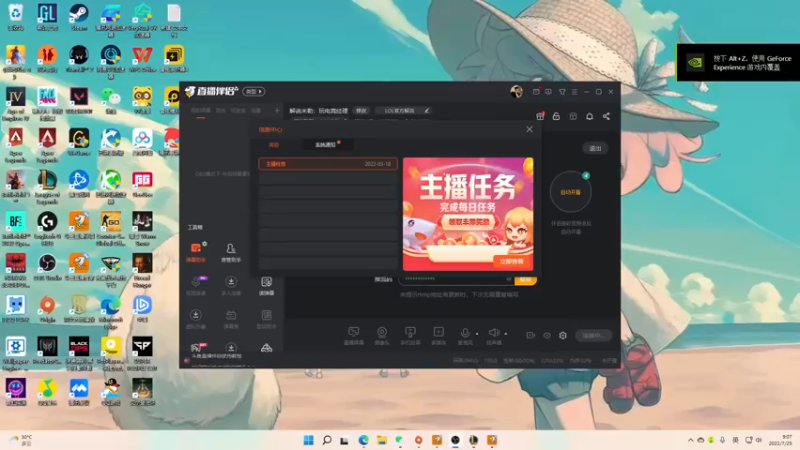Select the first scene tab with orange underline

[x=201, y=111]
